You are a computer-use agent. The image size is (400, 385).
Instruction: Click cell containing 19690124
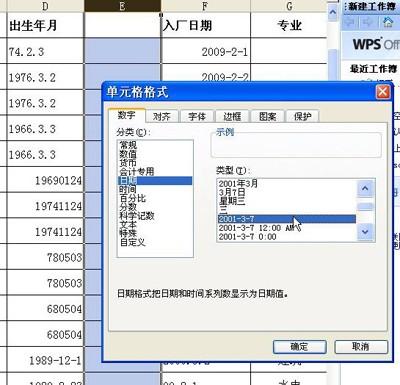45,180
